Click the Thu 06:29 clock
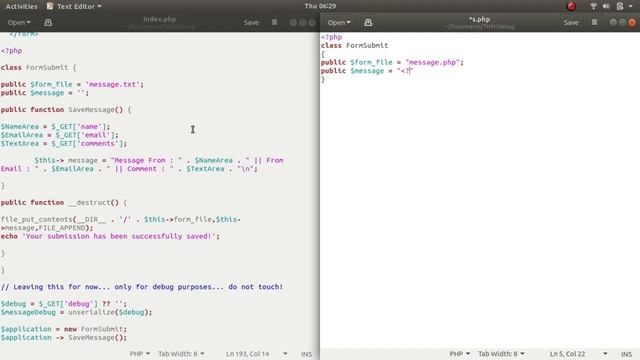Screen dimensions: 640x360 point(320,6)
